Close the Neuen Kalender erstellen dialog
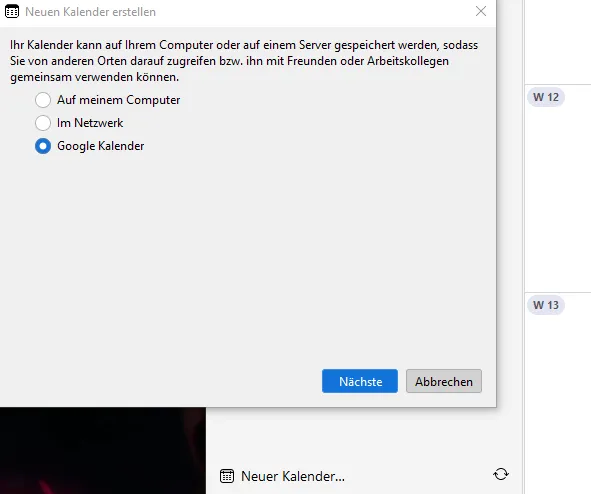591x494 pixels. pyautogui.click(x=481, y=11)
